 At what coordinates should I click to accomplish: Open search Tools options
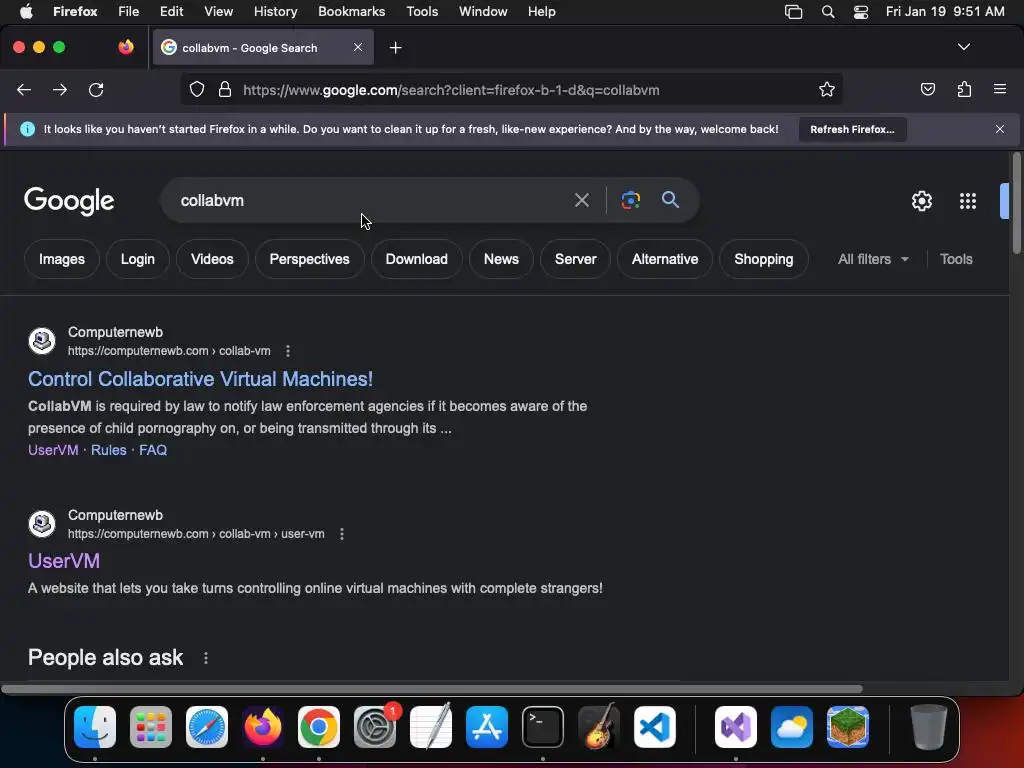click(x=956, y=259)
